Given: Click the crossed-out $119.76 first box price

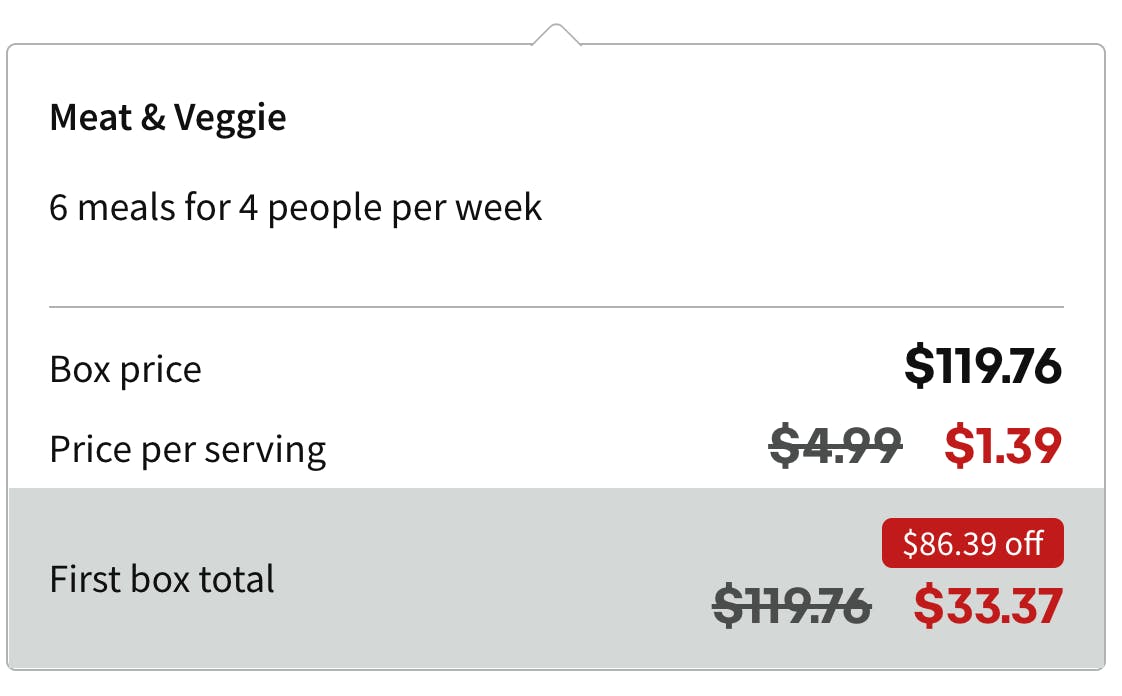Looking at the screenshot, I should coord(791,606).
